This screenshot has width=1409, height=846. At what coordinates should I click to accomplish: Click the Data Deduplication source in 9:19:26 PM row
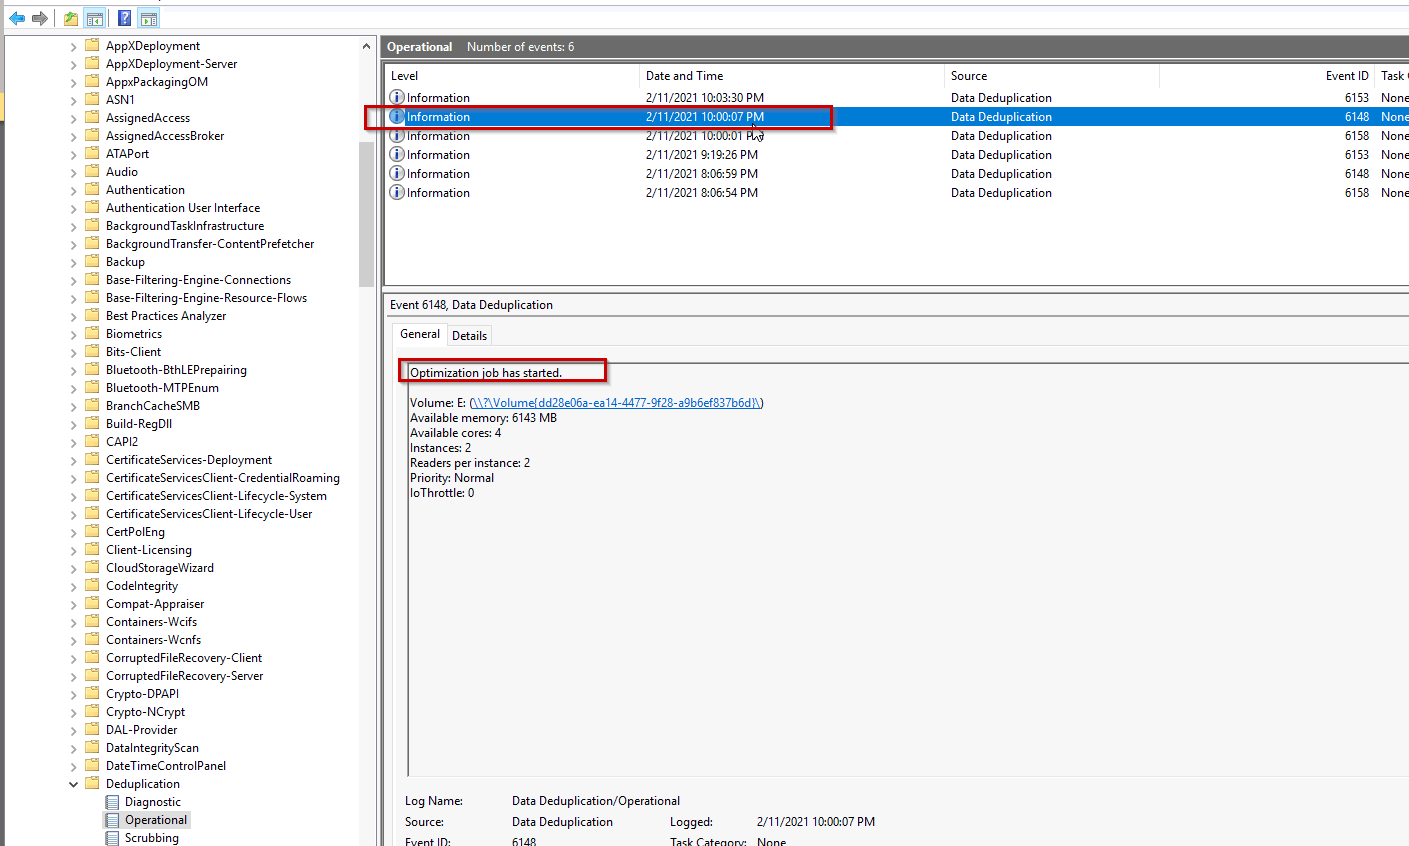coord(1001,155)
